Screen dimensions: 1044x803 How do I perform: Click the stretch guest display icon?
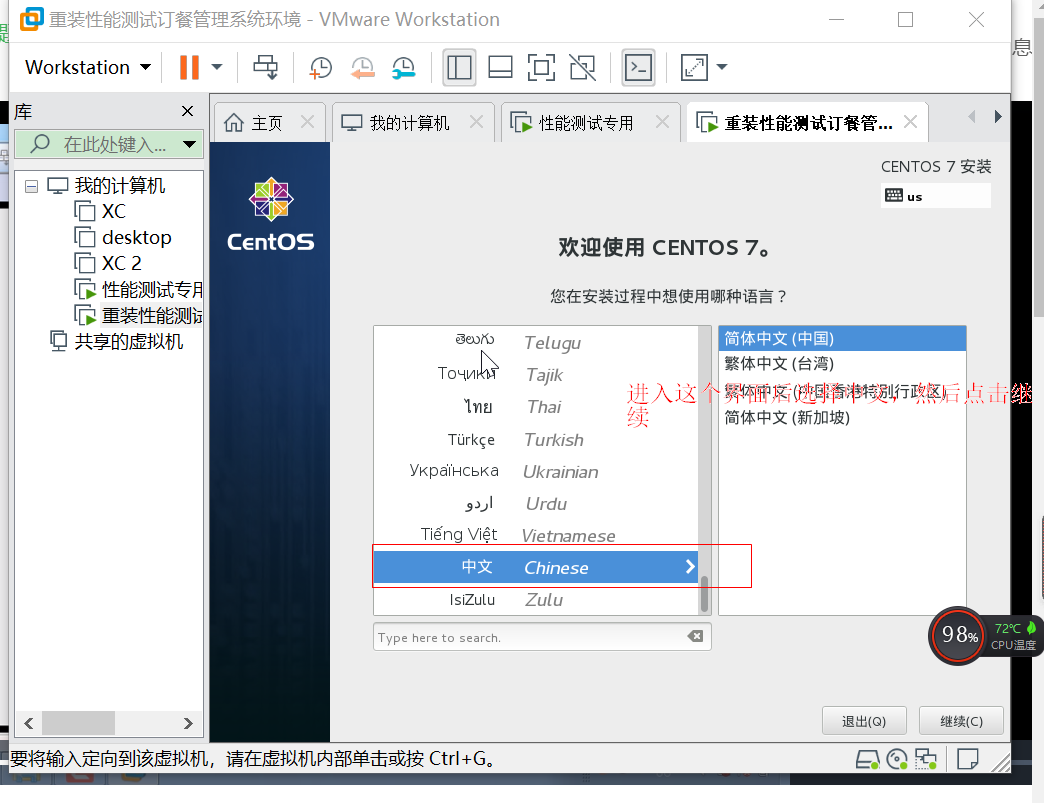[x=694, y=67]
